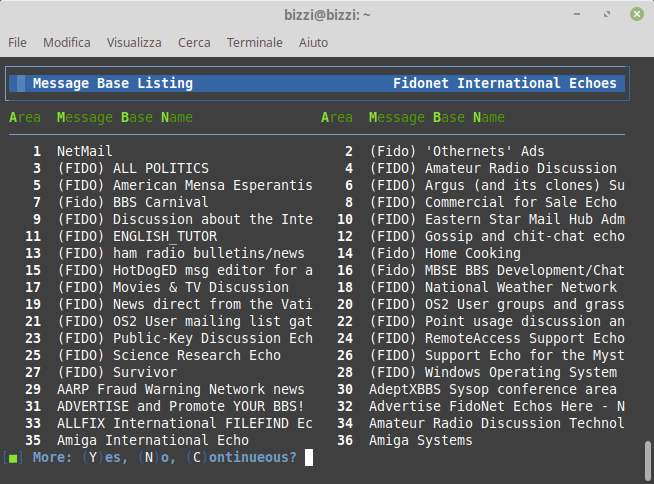Open the Modifica menu

[67, 43]
